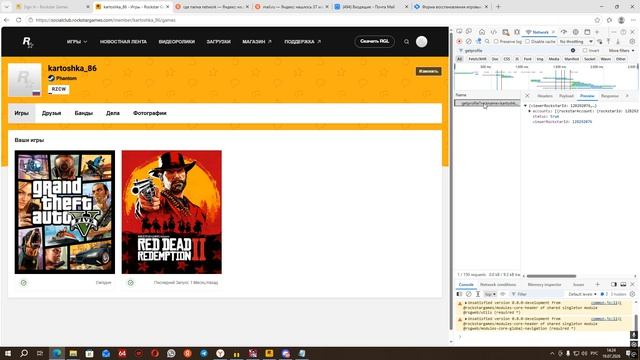Open ВИДЕОРОЛИКИ link in header
Screen dimensions: 640x360
click(x=177, y=42)
